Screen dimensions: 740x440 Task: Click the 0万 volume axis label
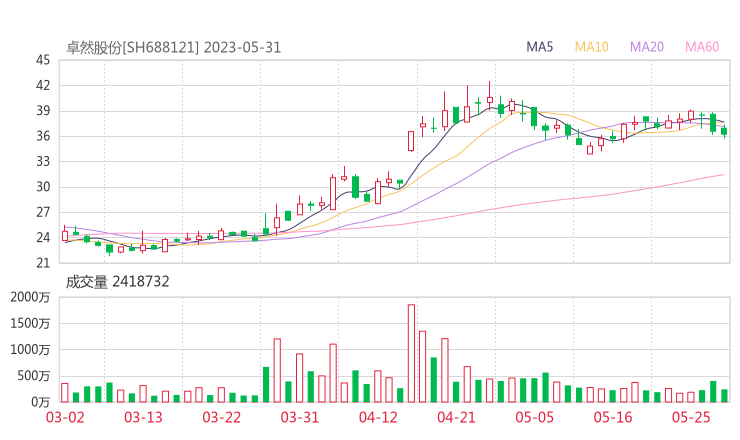(x=41, y=402)
